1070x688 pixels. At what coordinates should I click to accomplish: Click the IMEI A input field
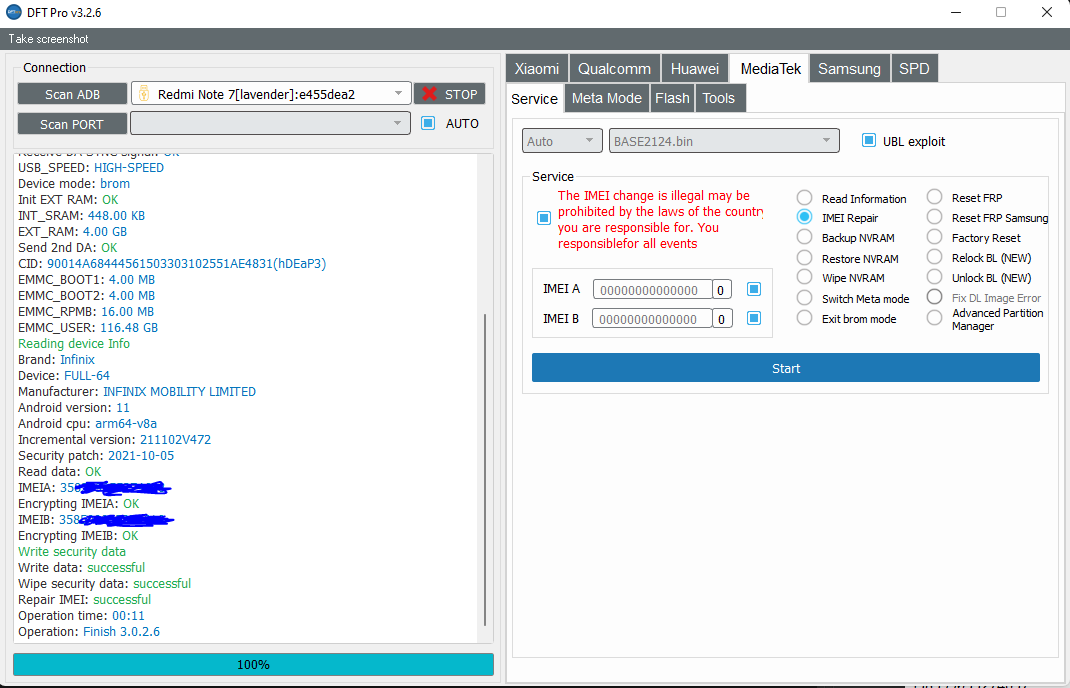click(x=652, y=290)
